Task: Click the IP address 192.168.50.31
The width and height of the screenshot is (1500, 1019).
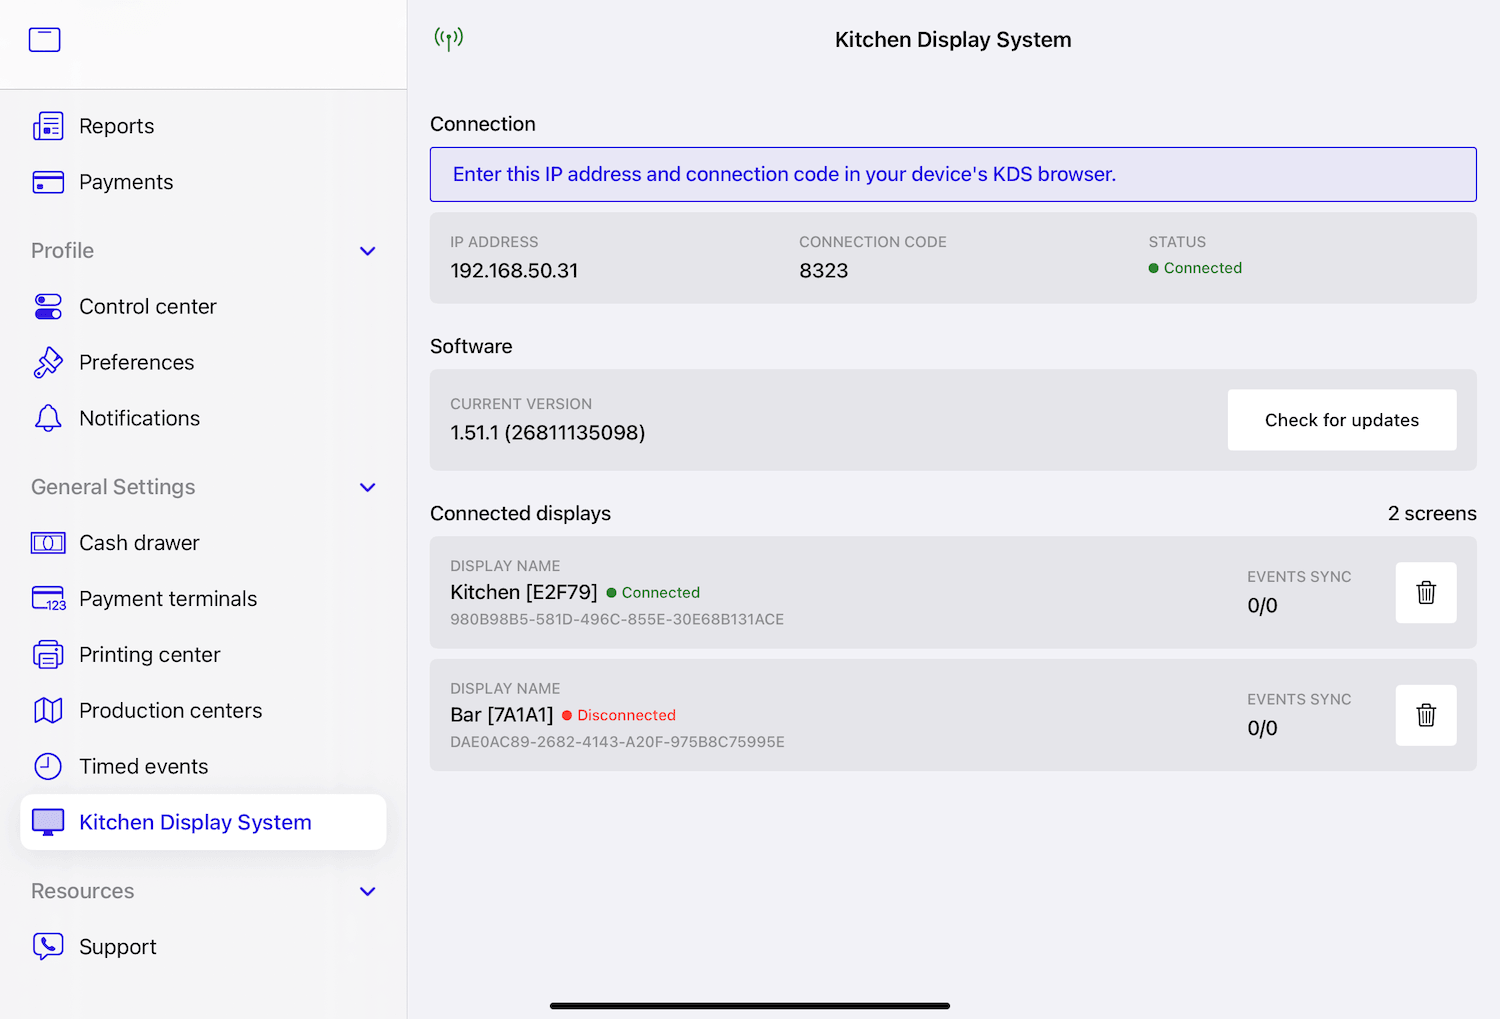Action: tap(514, 271)
